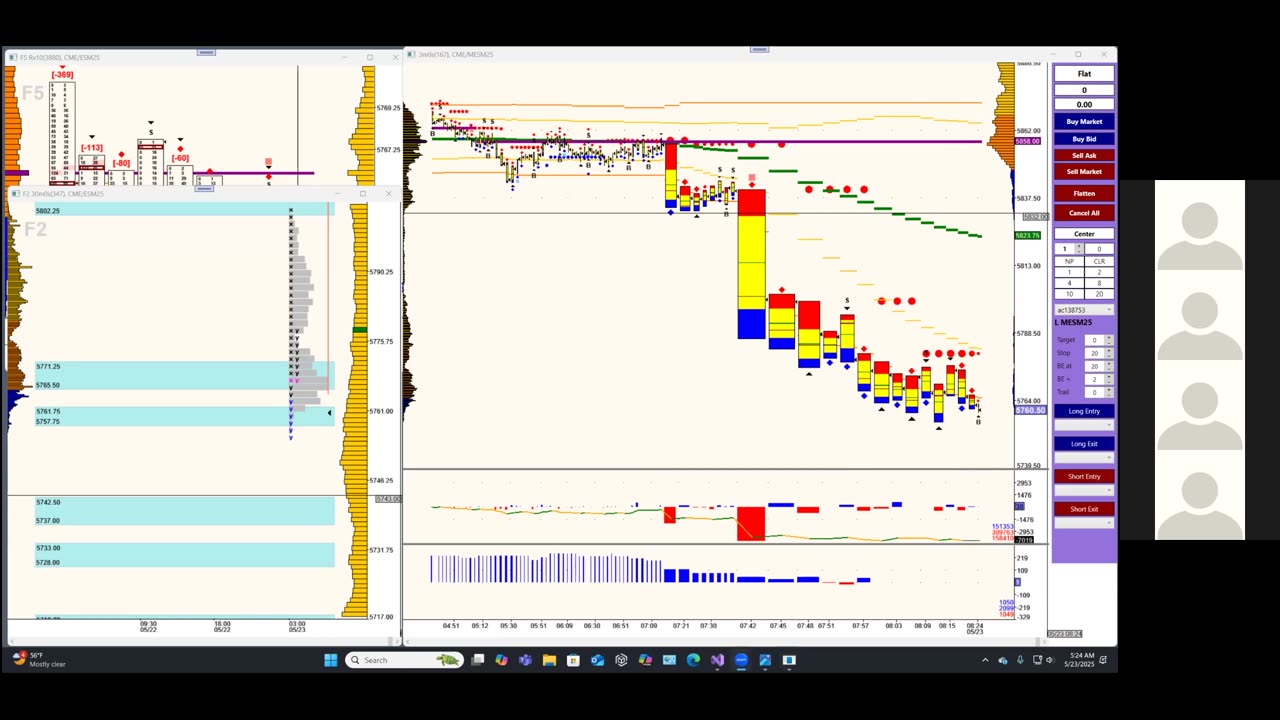Adjust the Stop value stepper
The height and width of the screenshot is (720, 1280).
(1109, 353)
